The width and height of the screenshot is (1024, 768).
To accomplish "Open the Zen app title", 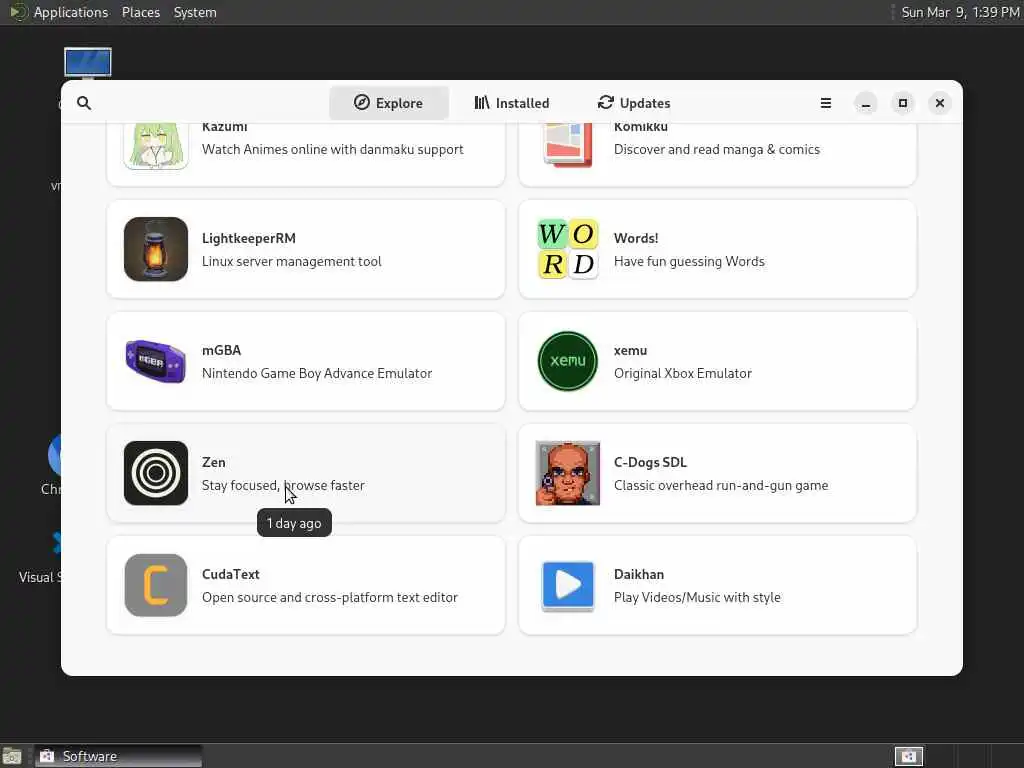I will pos(214,462).
